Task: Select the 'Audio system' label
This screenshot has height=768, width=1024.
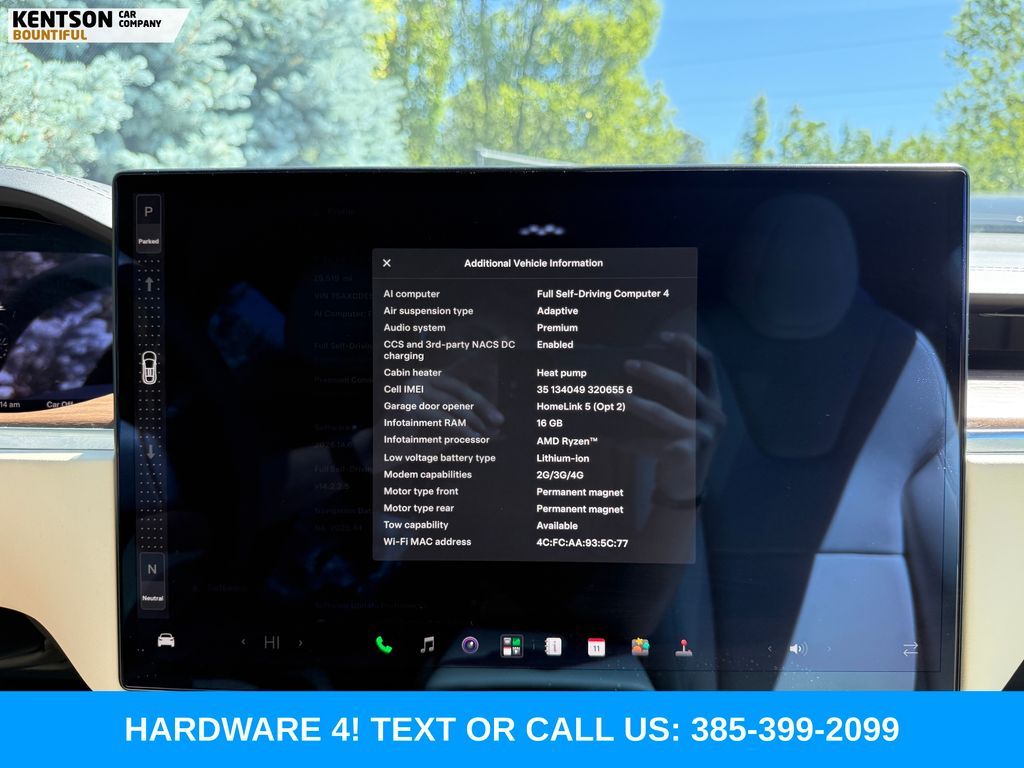Action: click(x=415, y=328)
